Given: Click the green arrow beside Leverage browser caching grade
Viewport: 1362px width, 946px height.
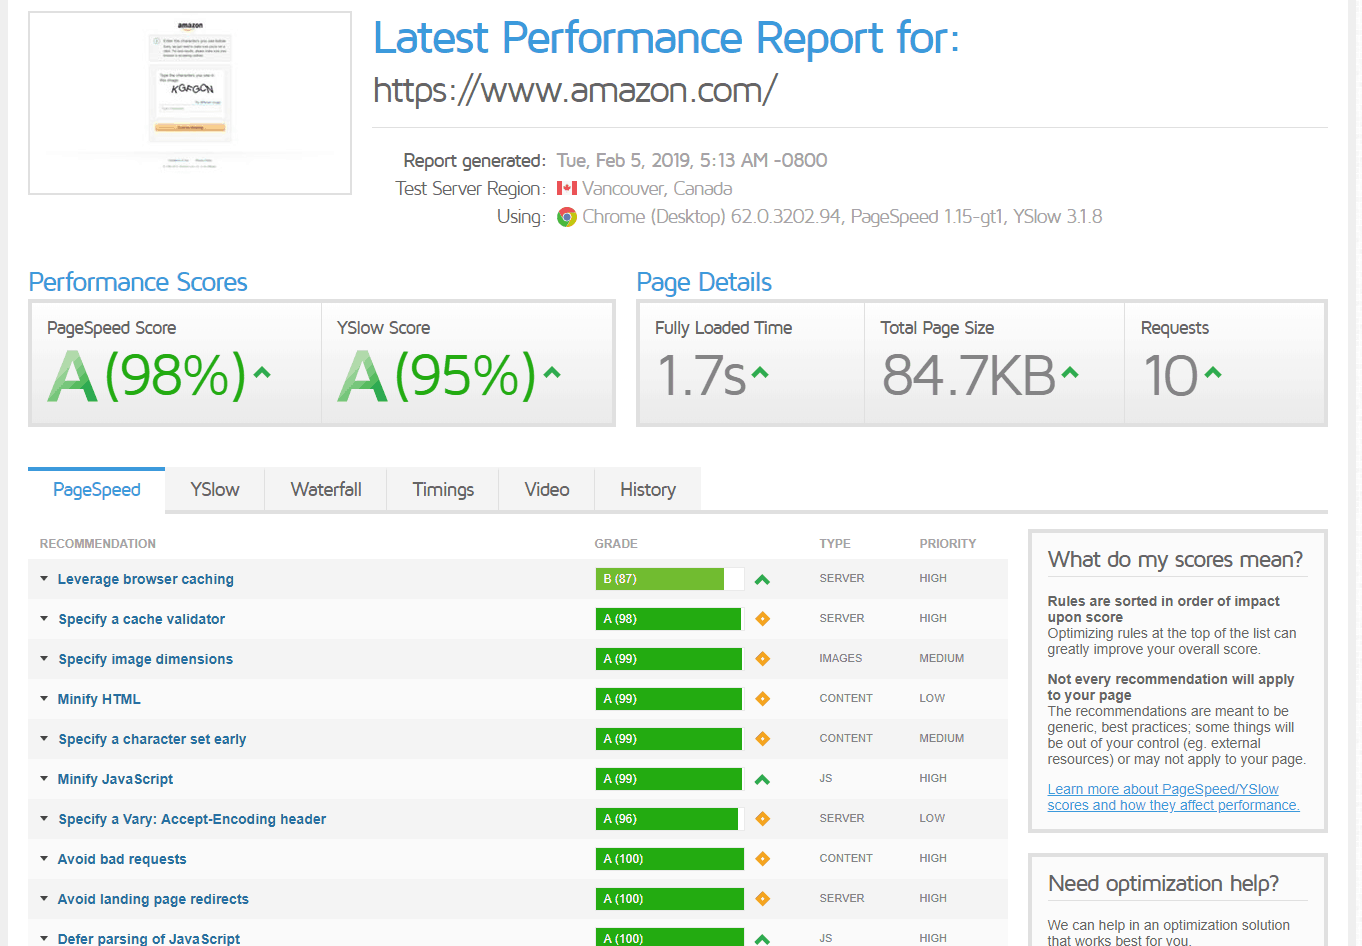Looking at the screenshot, I should 762,579.
